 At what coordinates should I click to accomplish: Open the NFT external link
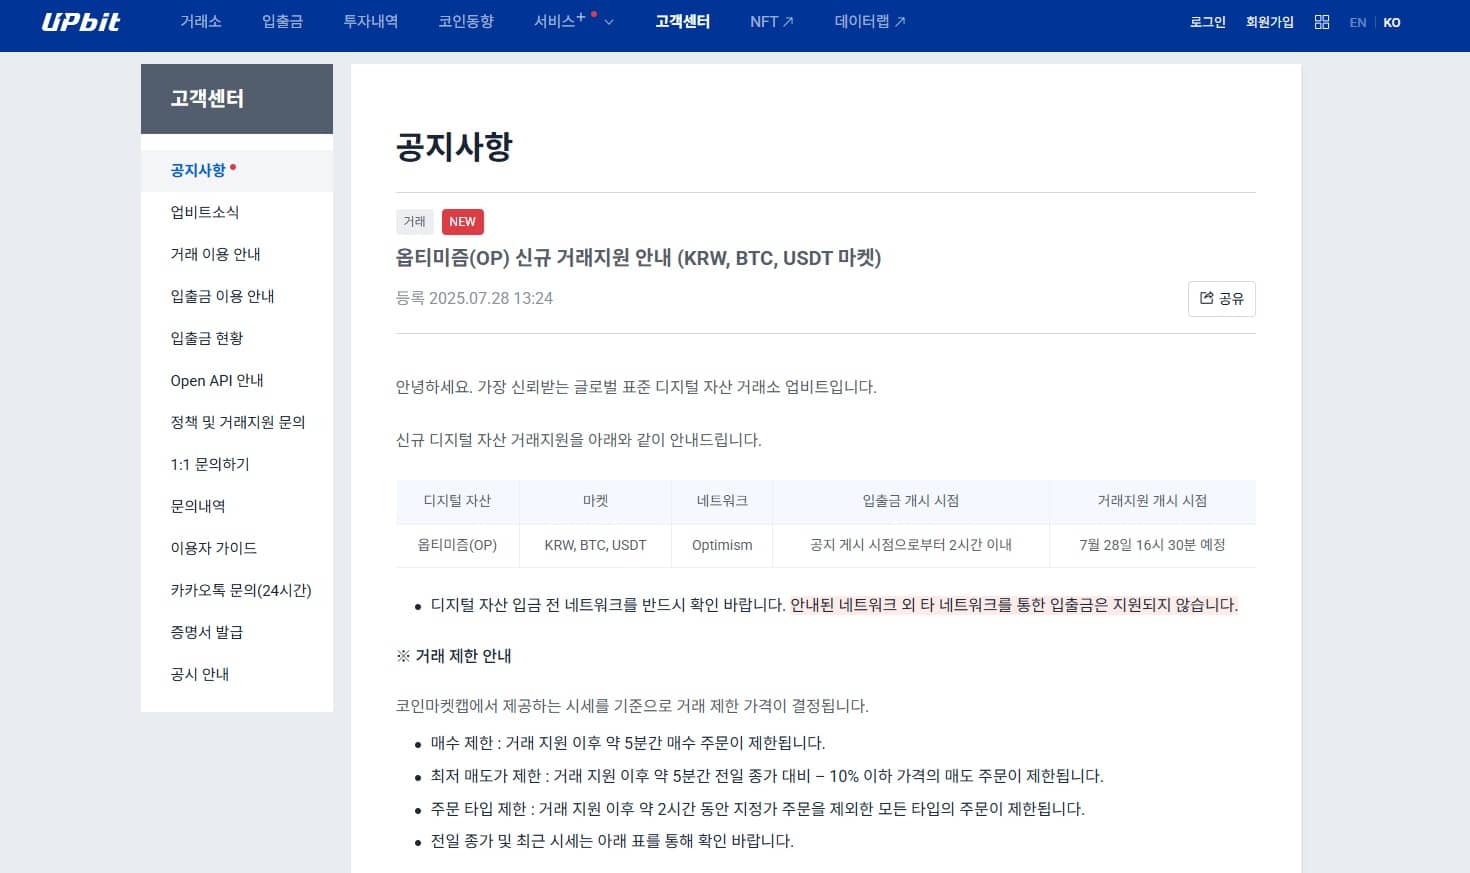[x=771, y=21]
